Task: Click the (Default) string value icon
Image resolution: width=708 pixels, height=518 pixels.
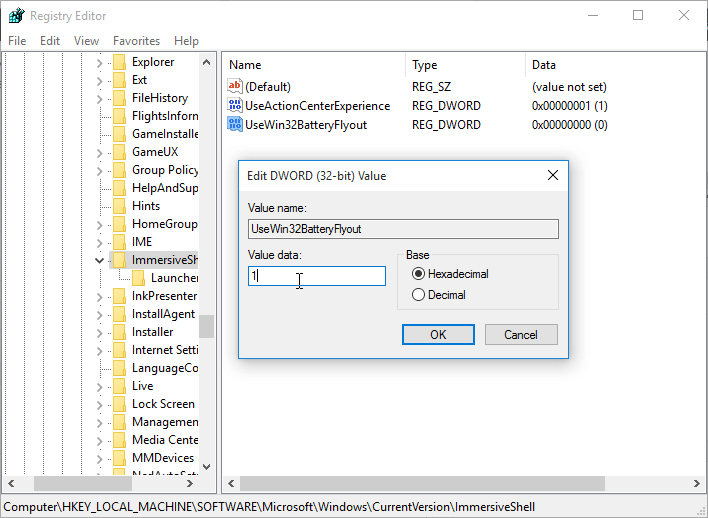Action: pos(235,86)
